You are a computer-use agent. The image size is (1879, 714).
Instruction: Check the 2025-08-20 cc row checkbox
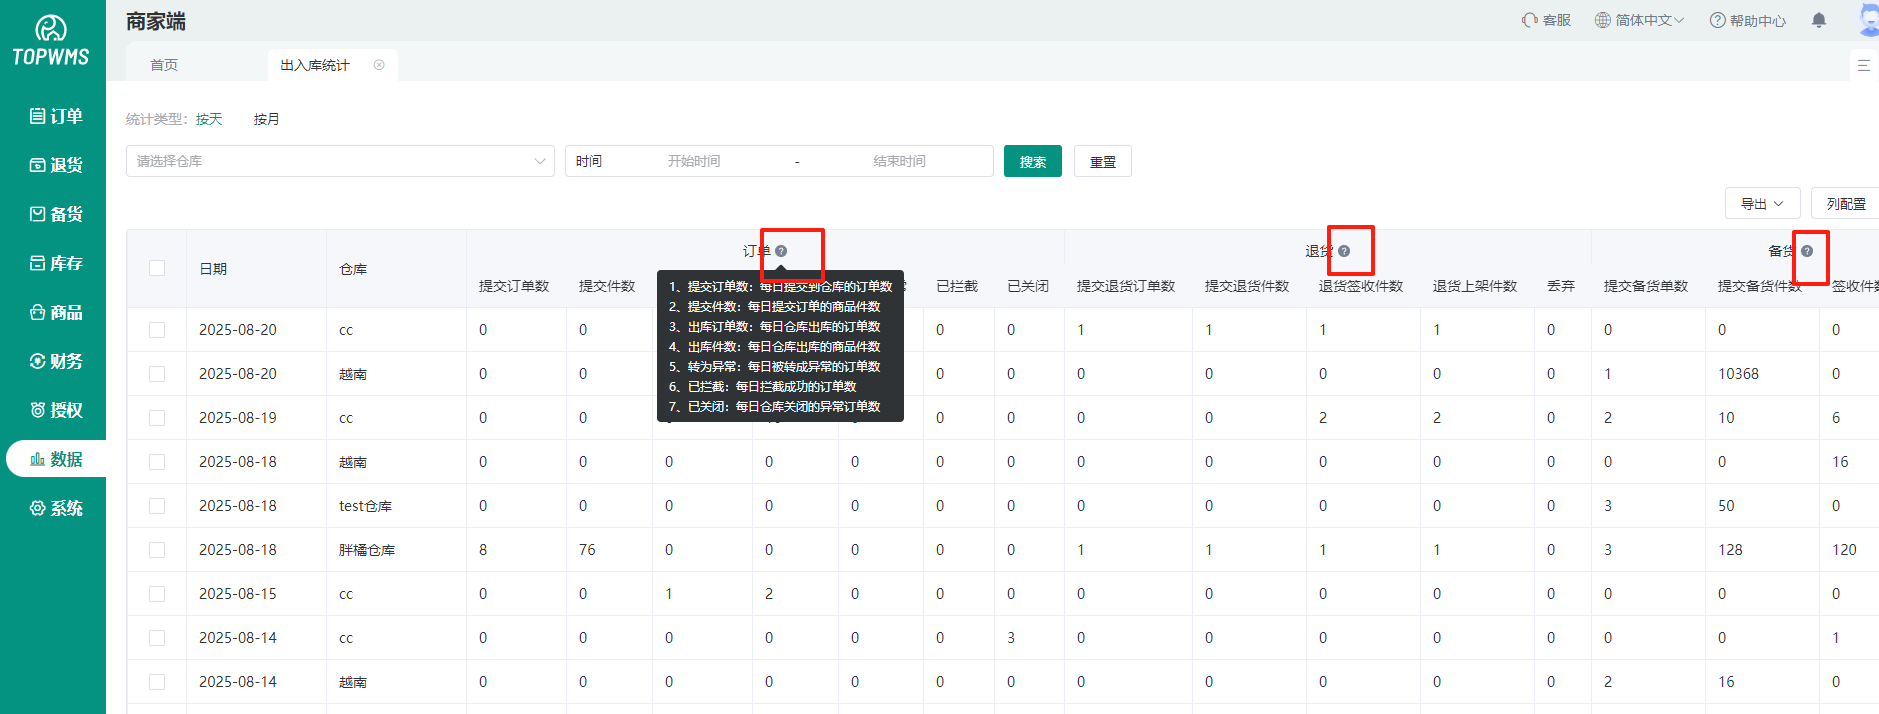(157, 330)
